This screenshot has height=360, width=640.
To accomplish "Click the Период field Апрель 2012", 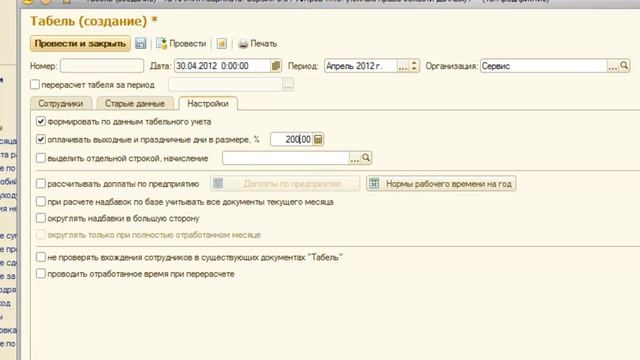I will (x=361, y=66).
